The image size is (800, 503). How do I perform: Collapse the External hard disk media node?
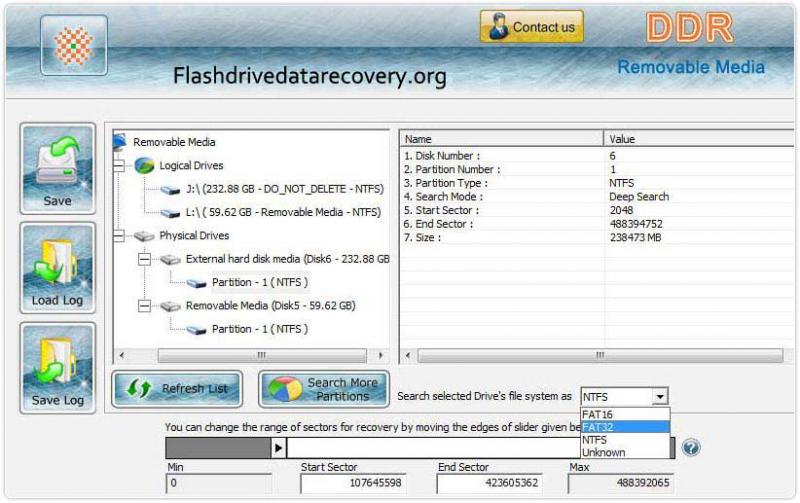145,259
